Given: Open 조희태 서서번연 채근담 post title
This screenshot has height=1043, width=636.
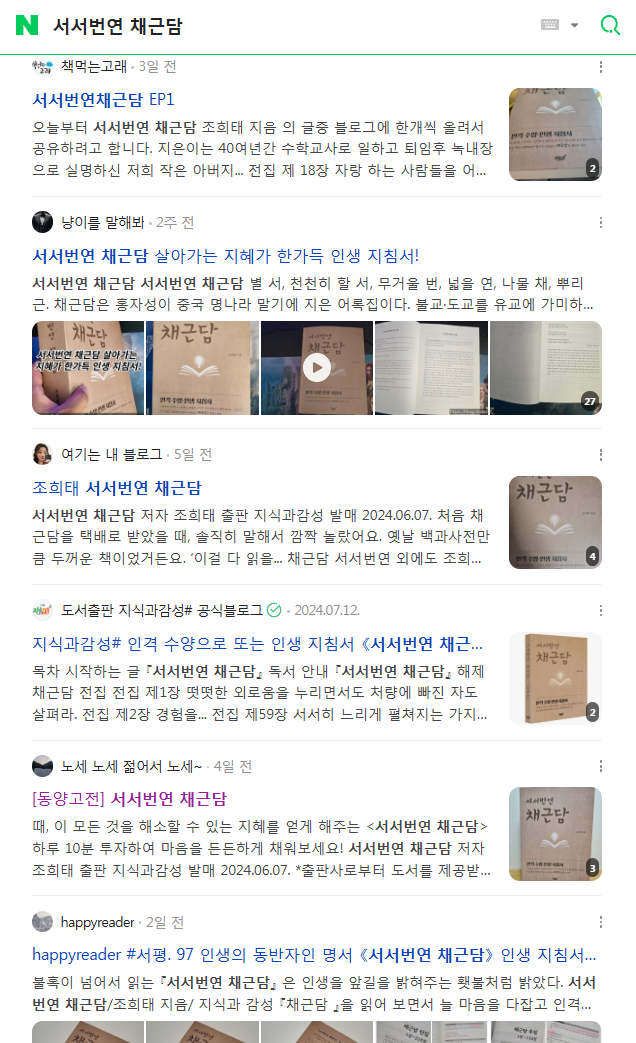Looking at the screenshot, I should pyautogui.click(x=117, y=488).
